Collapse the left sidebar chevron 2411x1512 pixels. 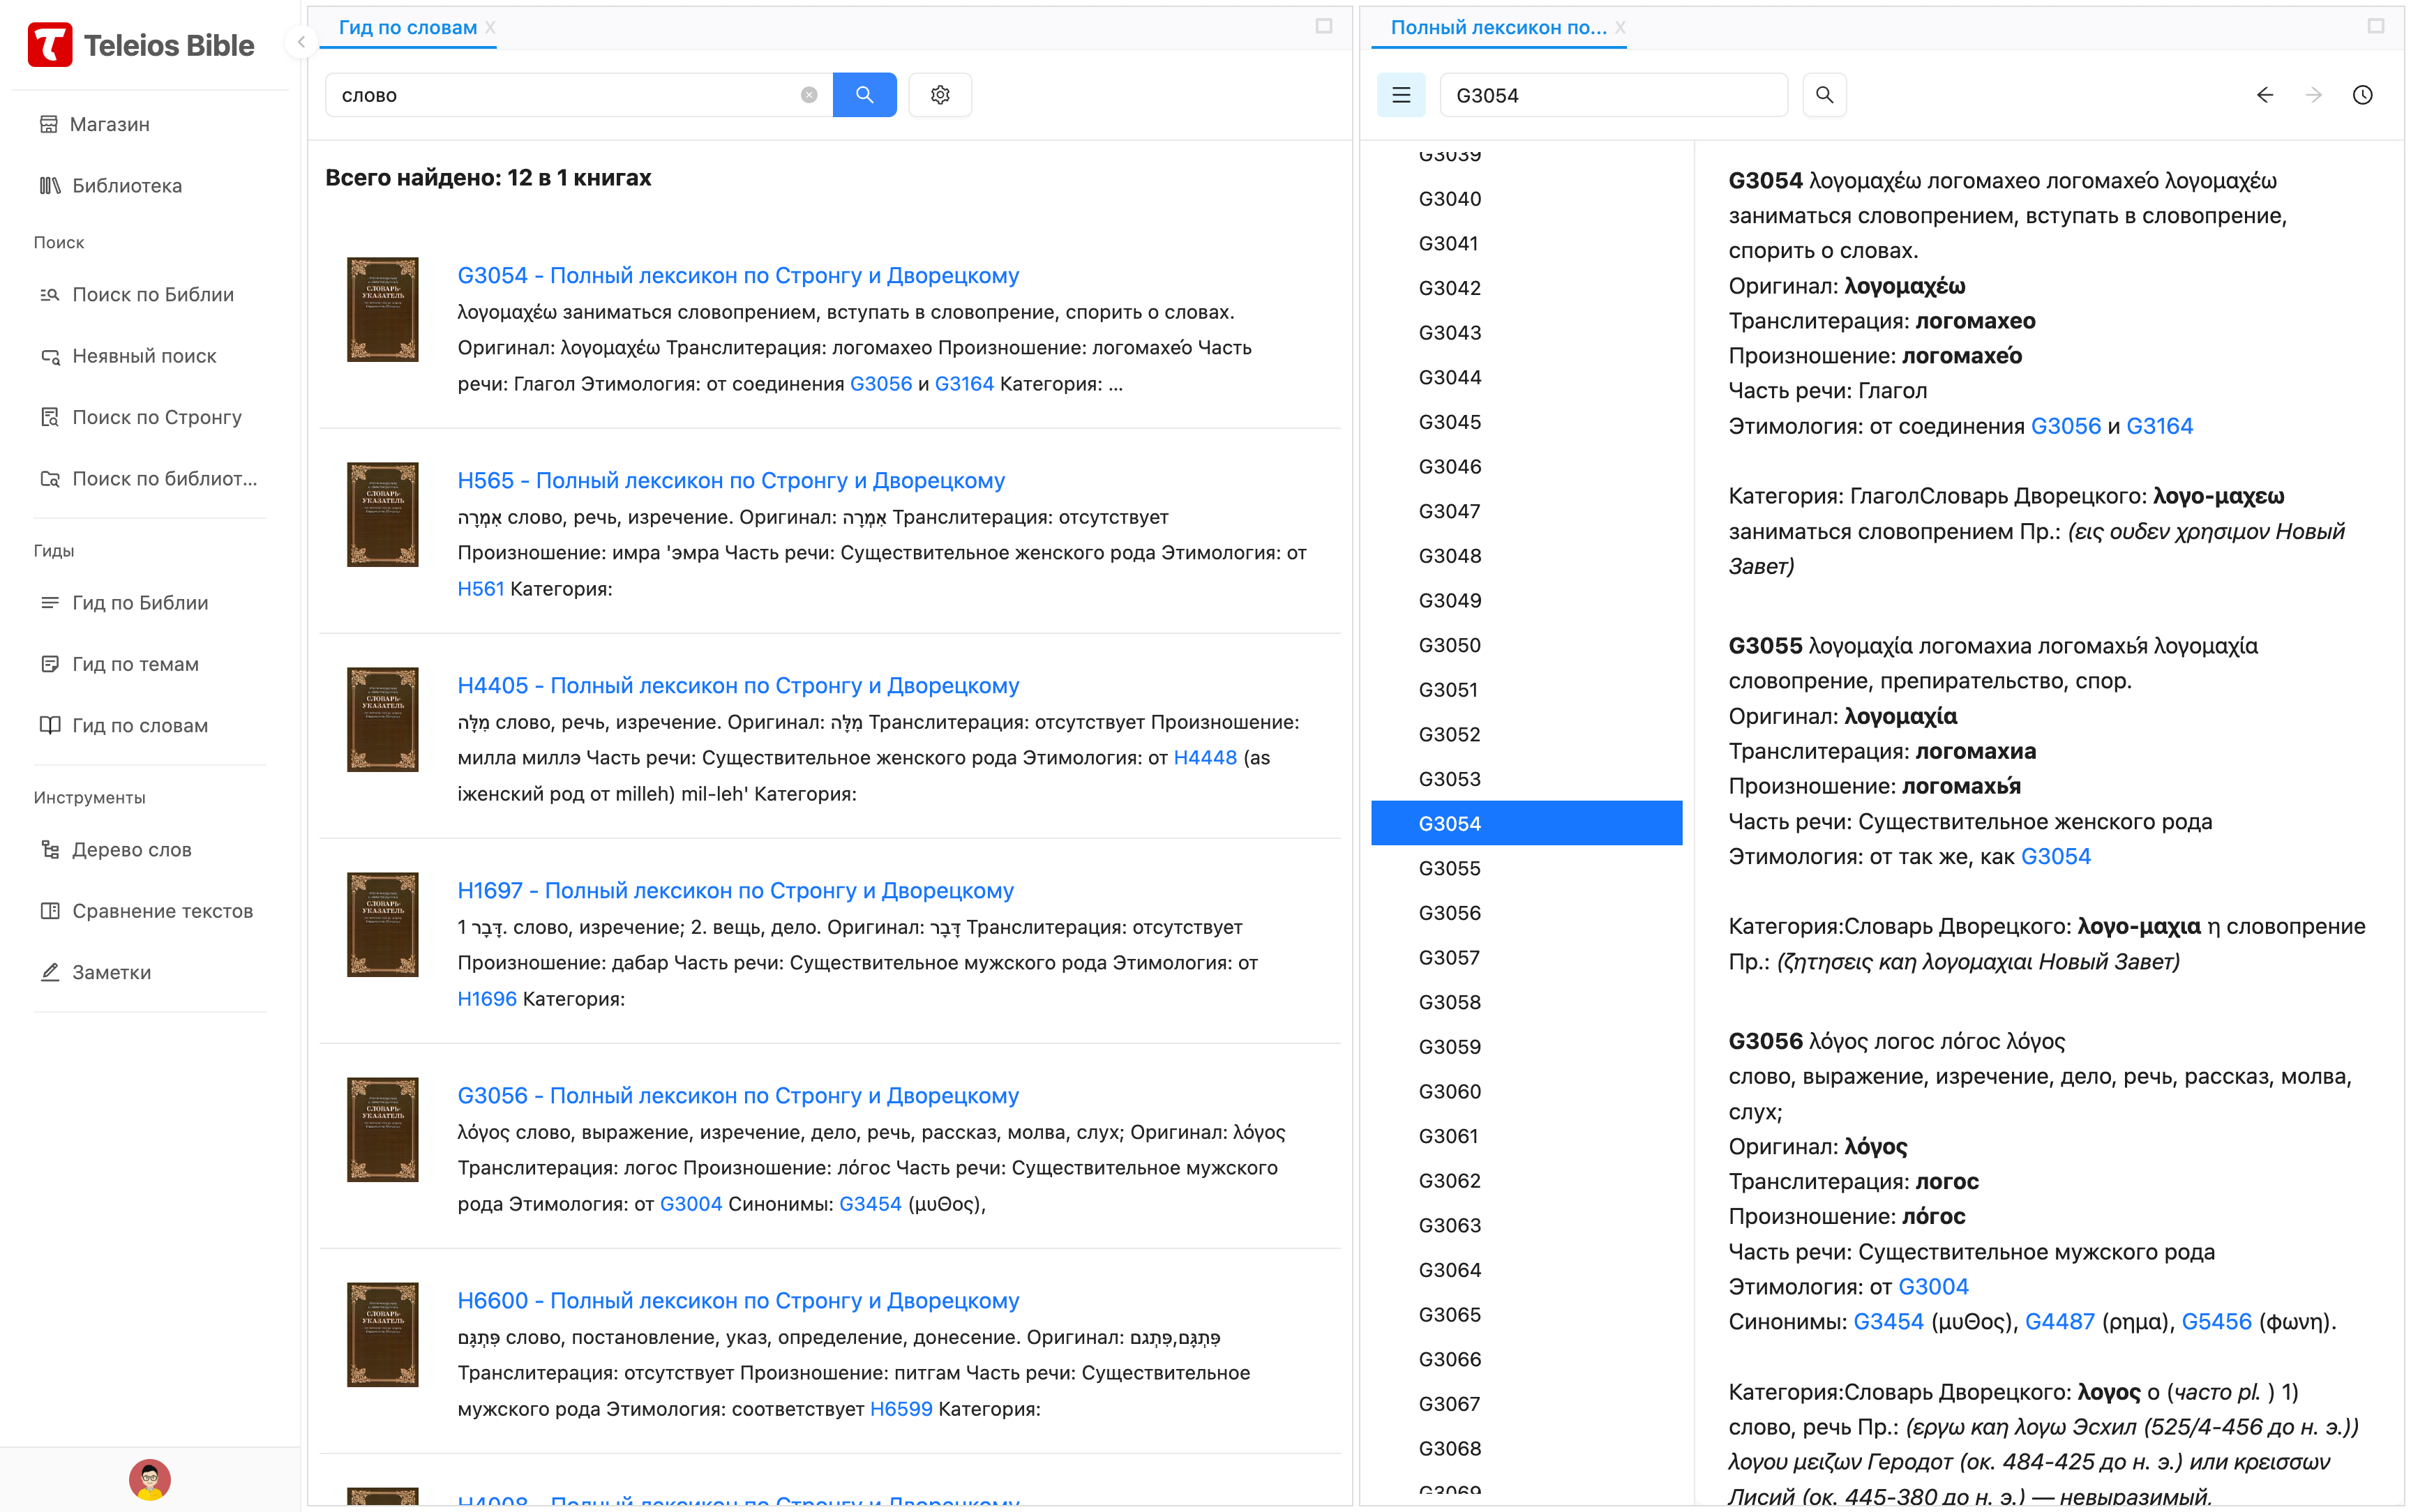301,42
